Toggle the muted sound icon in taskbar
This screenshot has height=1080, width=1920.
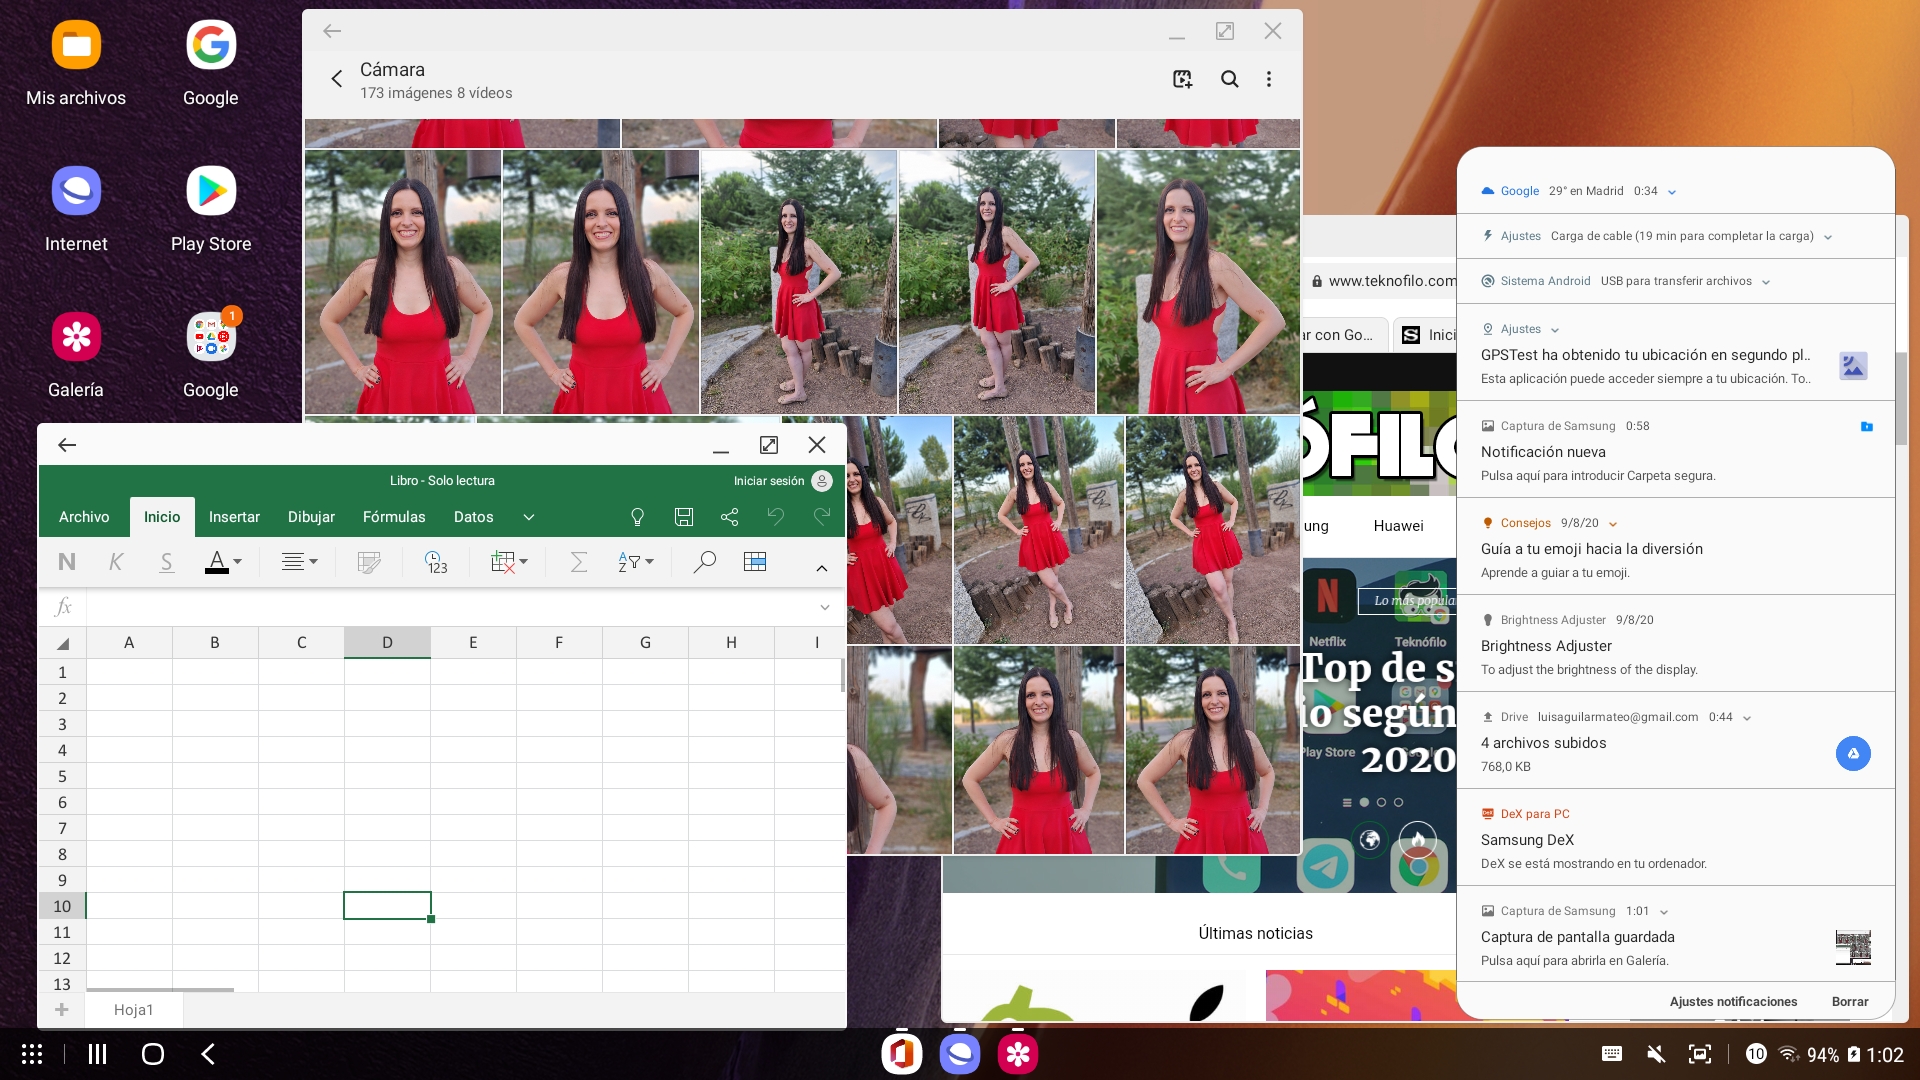click(x=1656, y=1054)
